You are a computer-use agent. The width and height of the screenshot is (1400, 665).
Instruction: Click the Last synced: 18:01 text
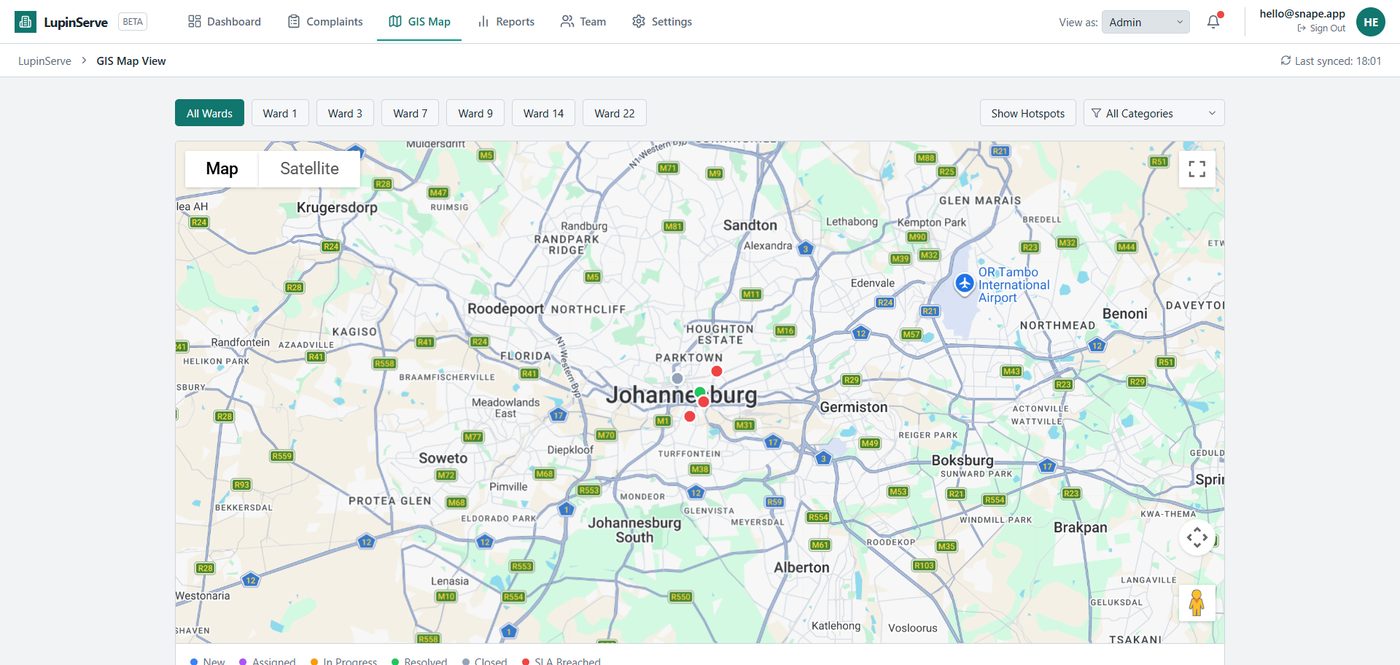pyautogui.click(x=1338, y=61)
